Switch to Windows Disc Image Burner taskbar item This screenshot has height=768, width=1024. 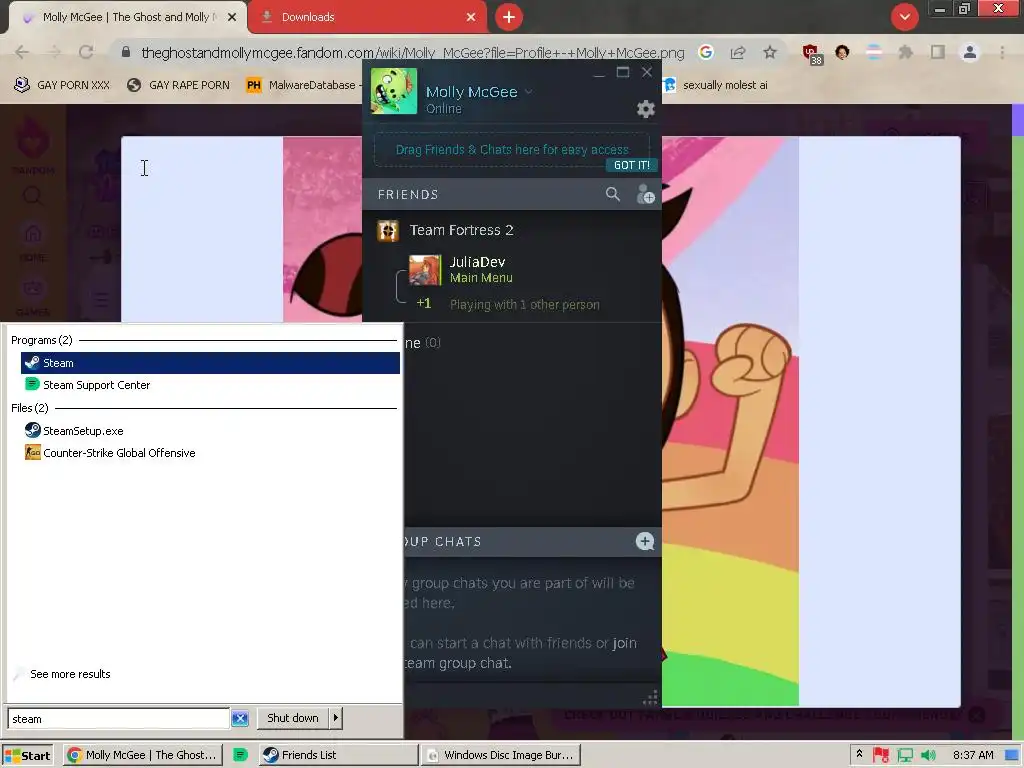[501, 755]
